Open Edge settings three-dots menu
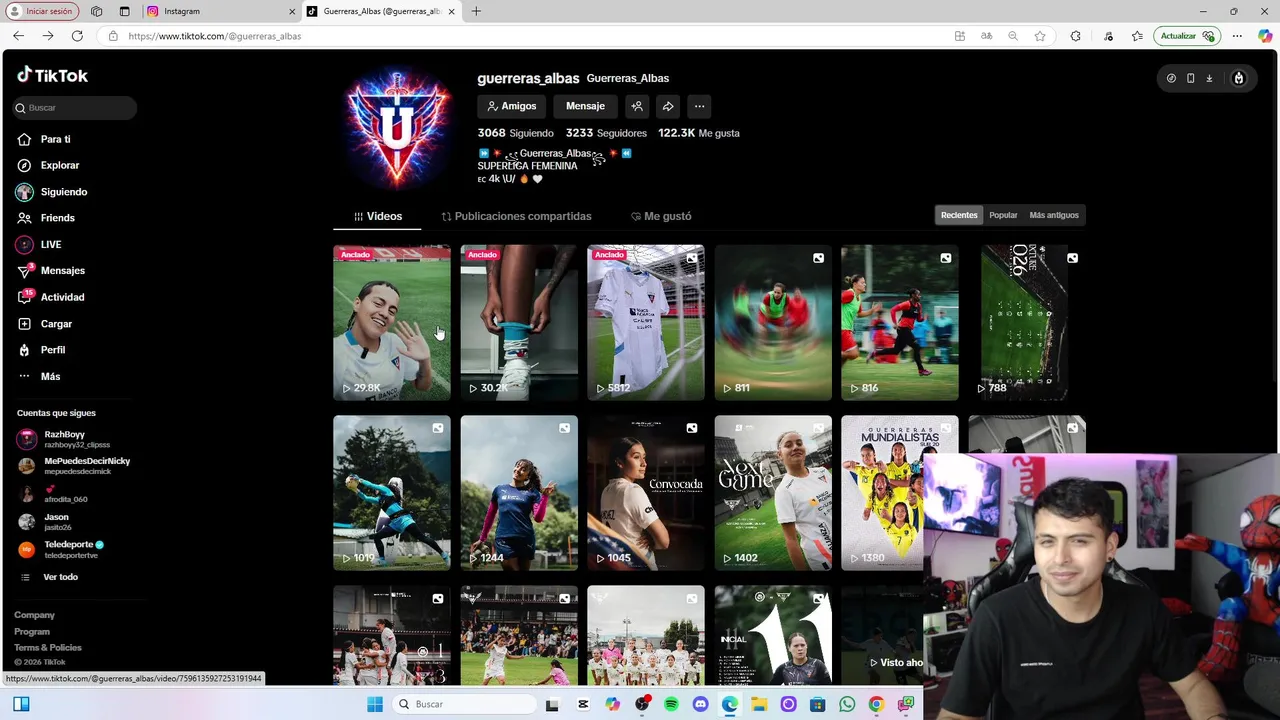 pos(1237,36)
